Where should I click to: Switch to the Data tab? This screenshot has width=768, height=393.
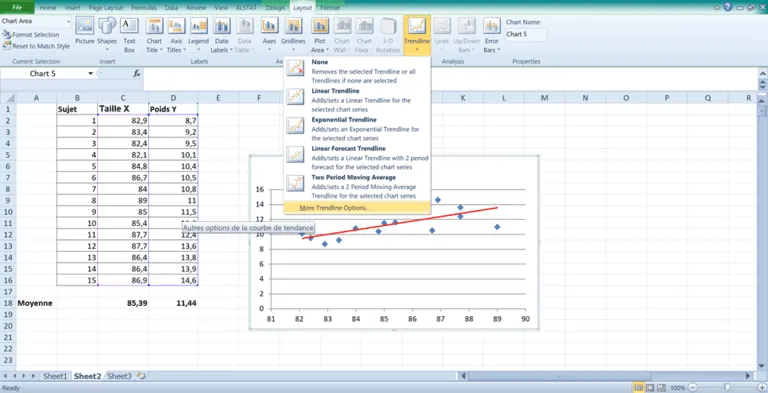(x=171, y=8)
